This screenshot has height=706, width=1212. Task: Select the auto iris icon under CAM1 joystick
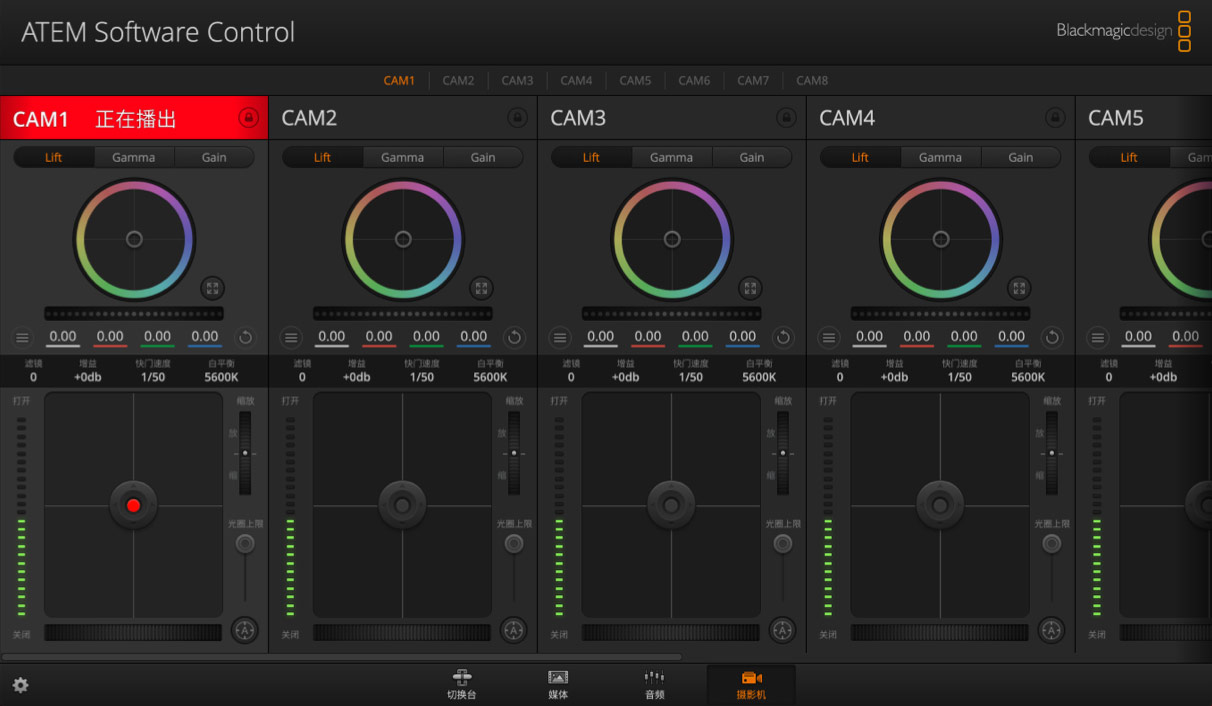[244, 631]
